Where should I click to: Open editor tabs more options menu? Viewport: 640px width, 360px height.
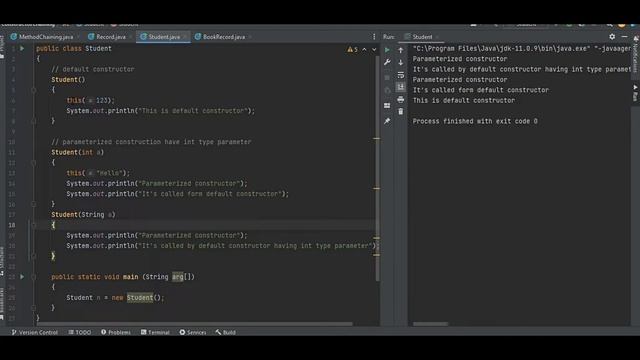[374, 37]
